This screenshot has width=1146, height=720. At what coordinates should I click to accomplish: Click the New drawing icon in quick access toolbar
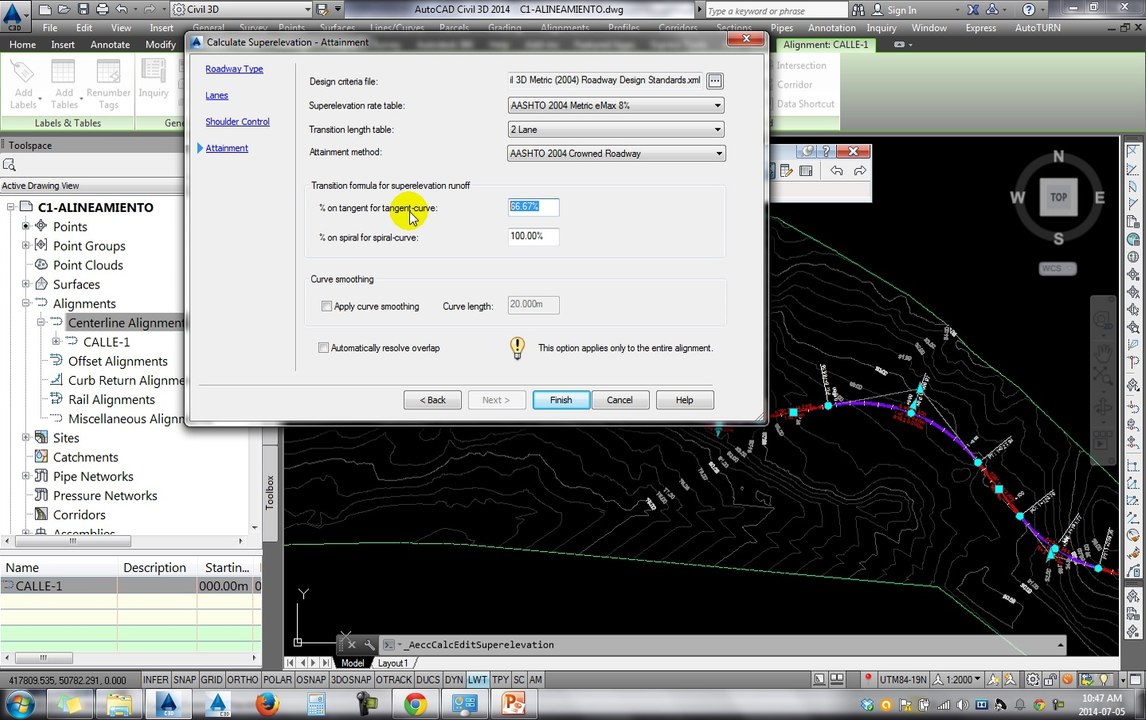pos(45,10)
